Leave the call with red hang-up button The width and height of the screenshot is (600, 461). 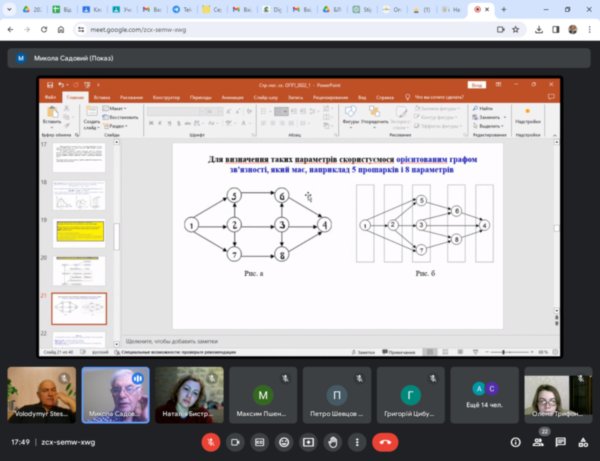tap(385, 441)
